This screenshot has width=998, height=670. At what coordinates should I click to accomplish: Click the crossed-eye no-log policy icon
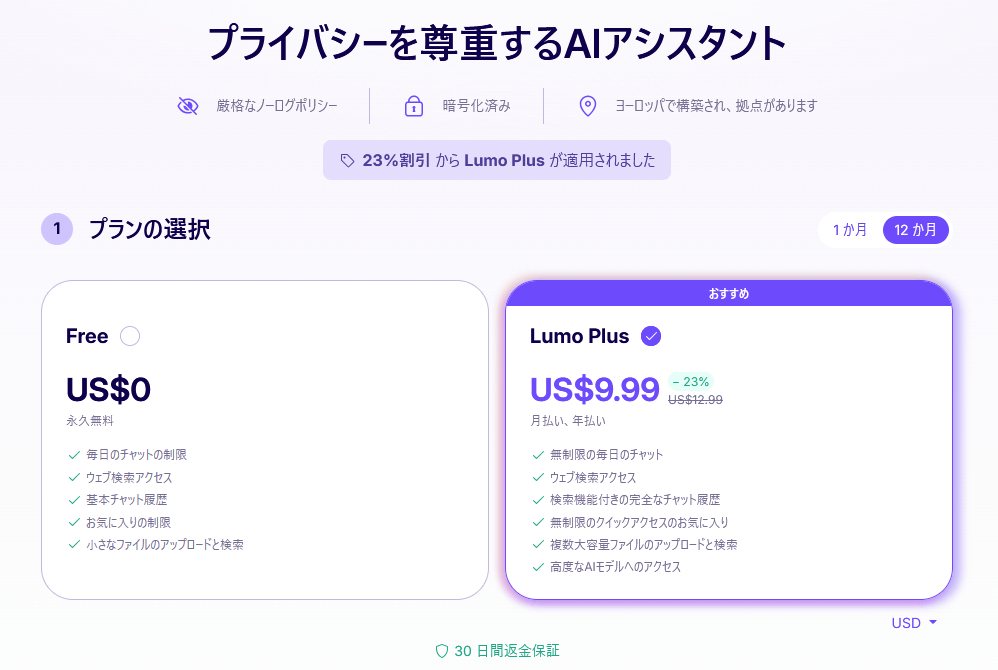(x=188, y=106)
